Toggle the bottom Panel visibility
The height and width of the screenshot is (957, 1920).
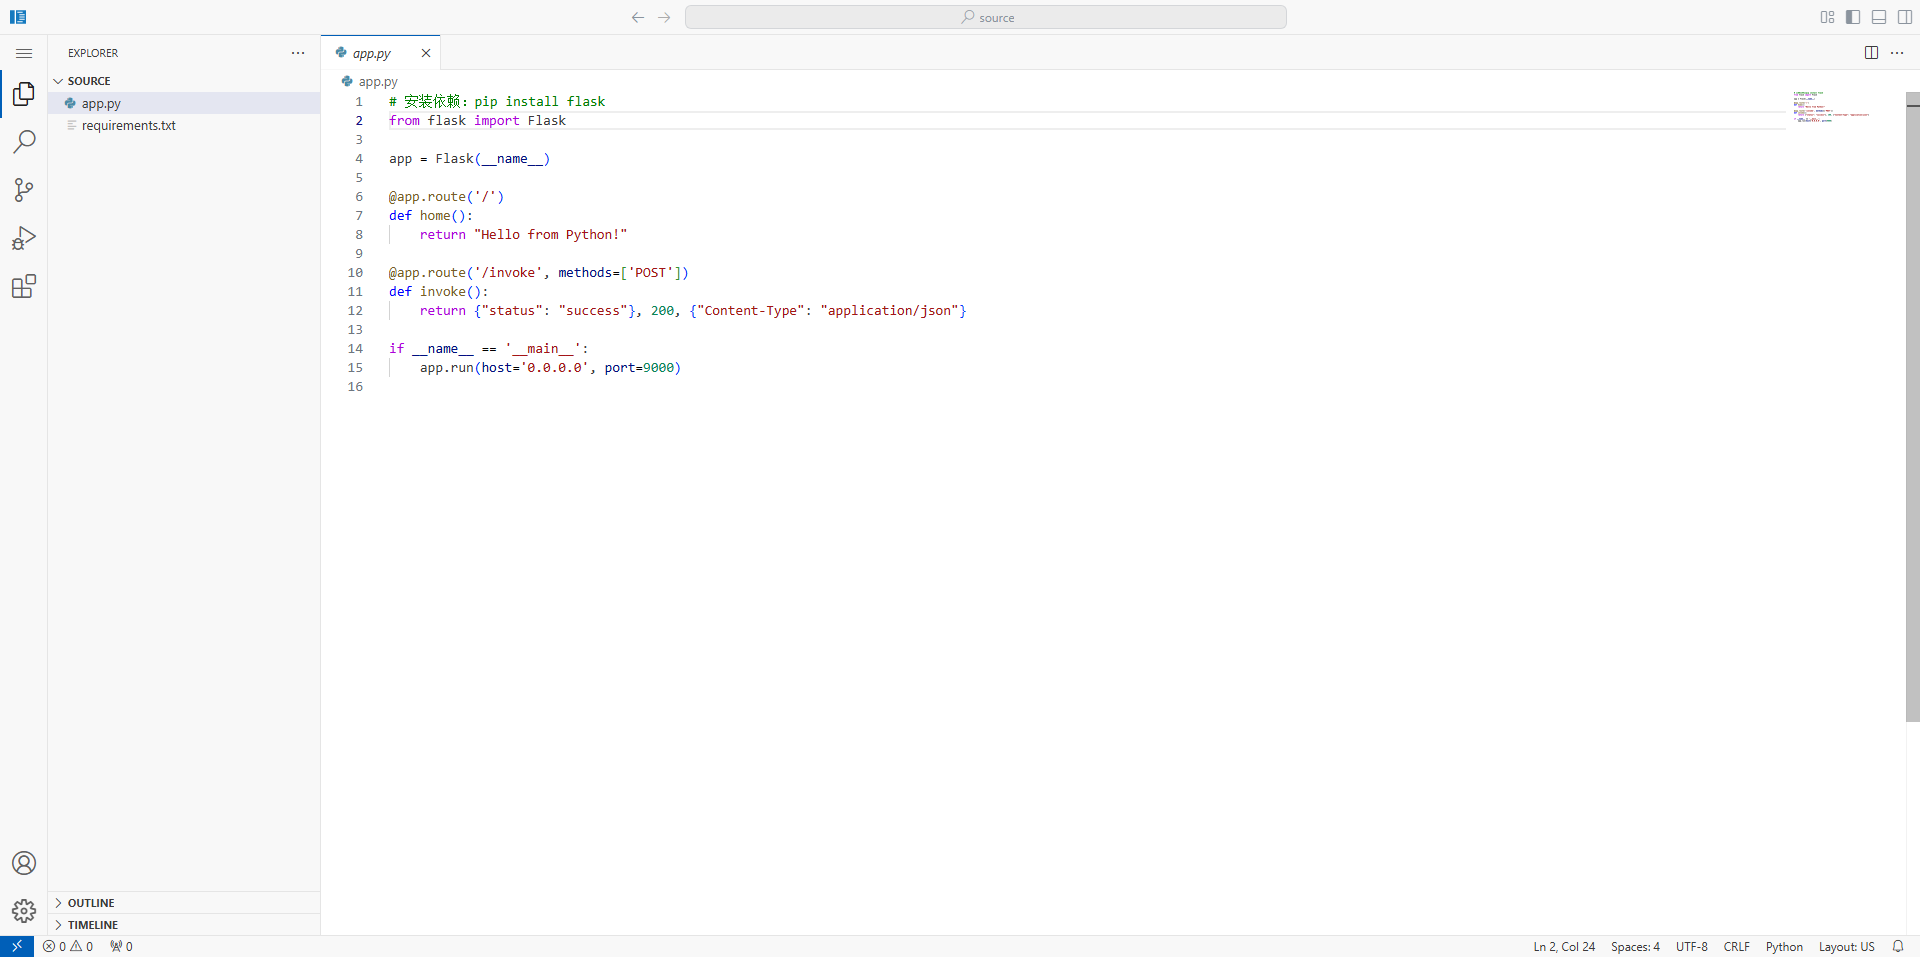pos(1879,17)
